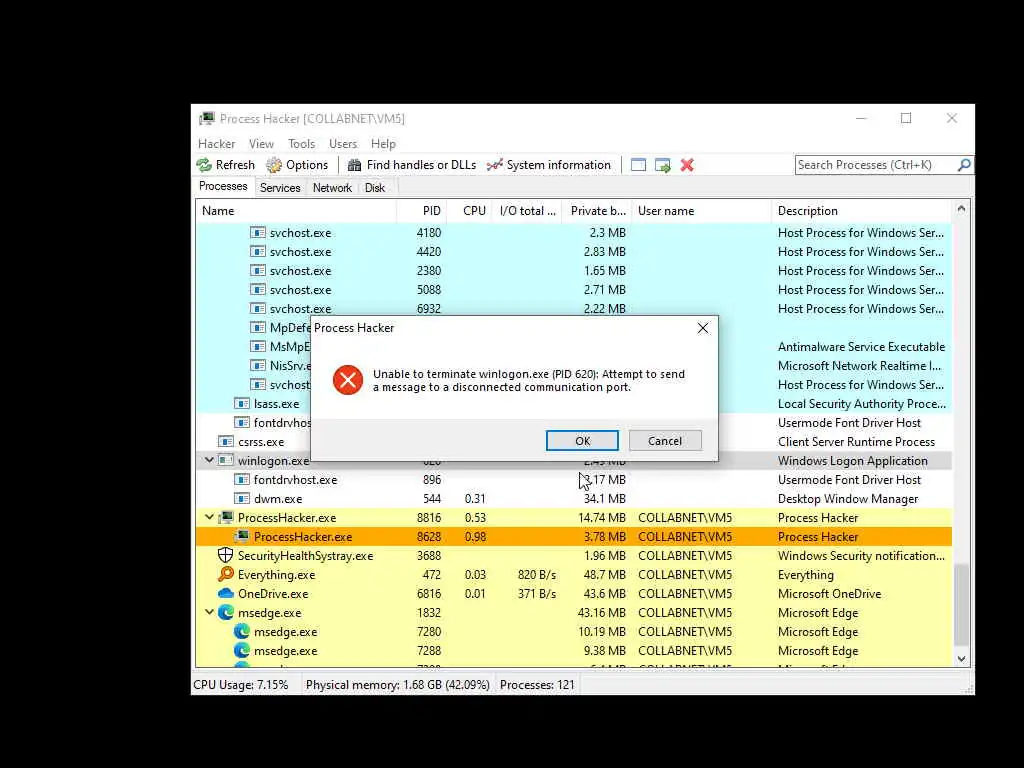Close the Process Hacker error dialog

coord(703,328)
